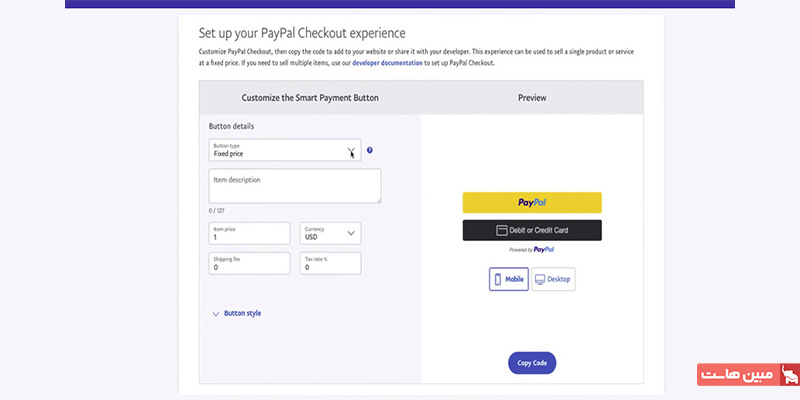The image size is (800, 400).
Task: Click the monitor icon in Desktop toggle
Action: (x=540, y=280)
